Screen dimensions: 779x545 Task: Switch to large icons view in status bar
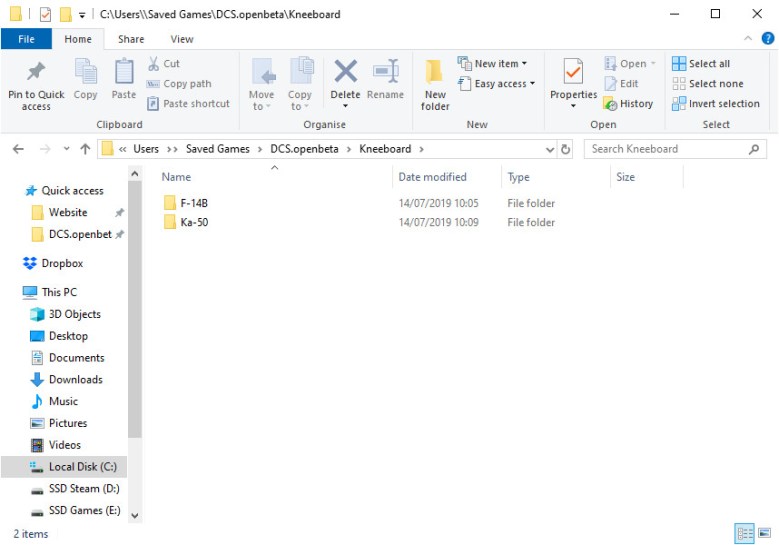(x=764, y=534)
